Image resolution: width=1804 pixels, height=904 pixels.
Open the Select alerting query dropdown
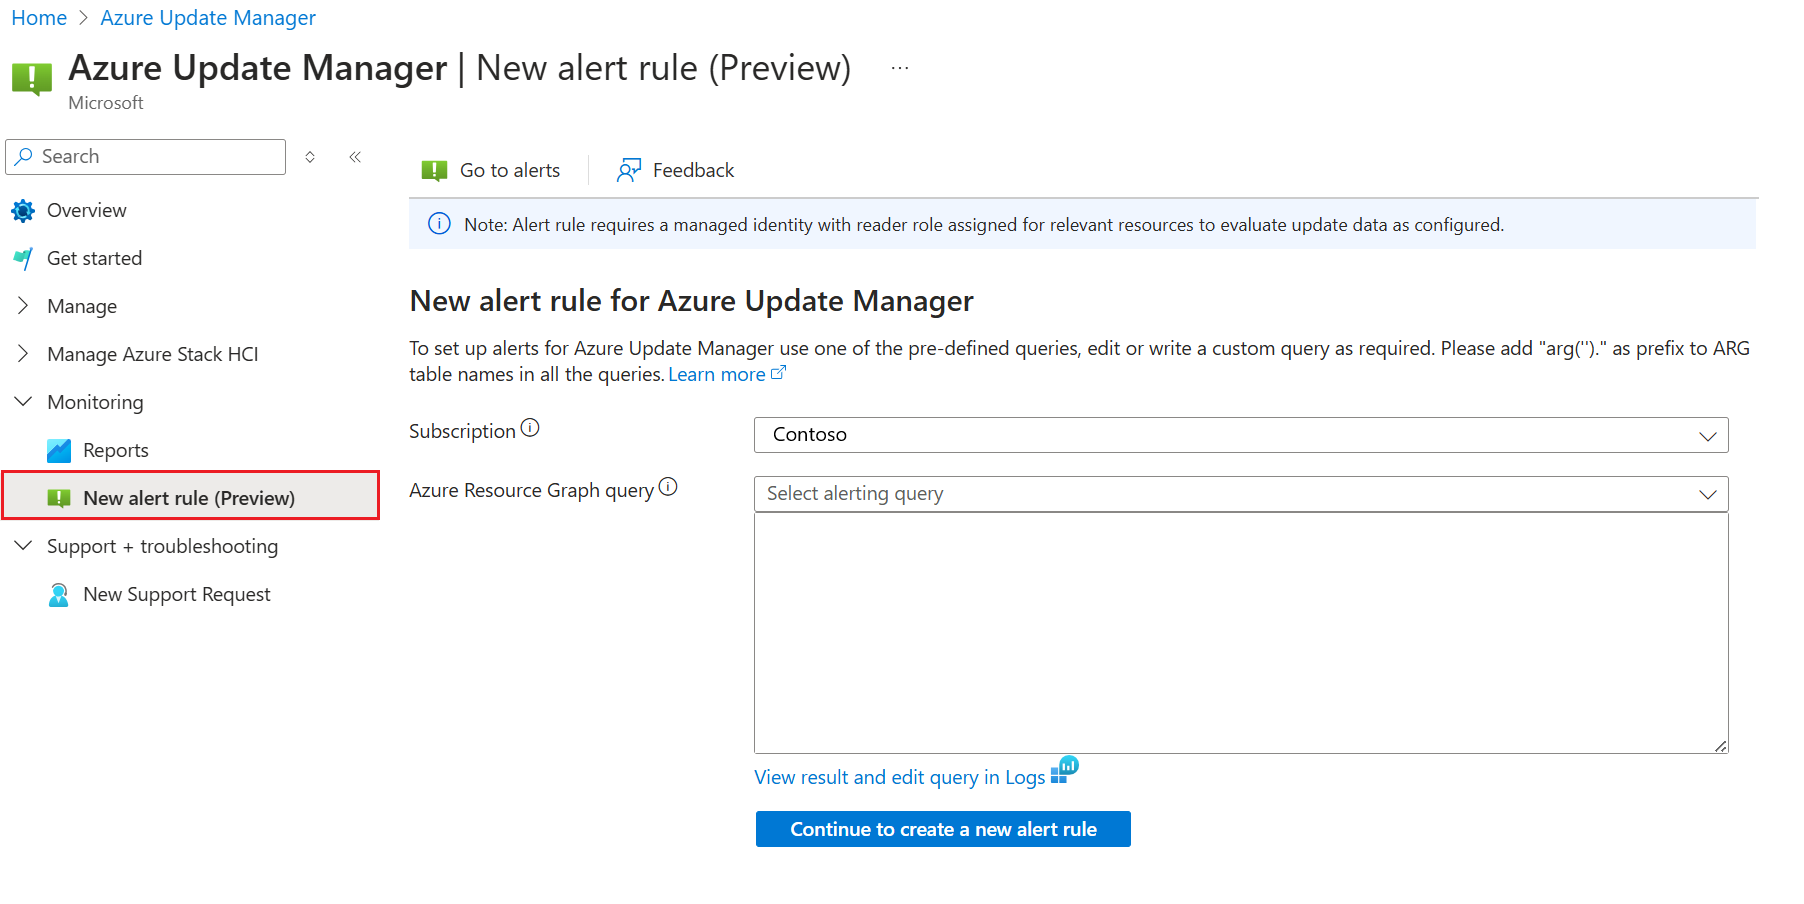click(x=1240, y=494)
